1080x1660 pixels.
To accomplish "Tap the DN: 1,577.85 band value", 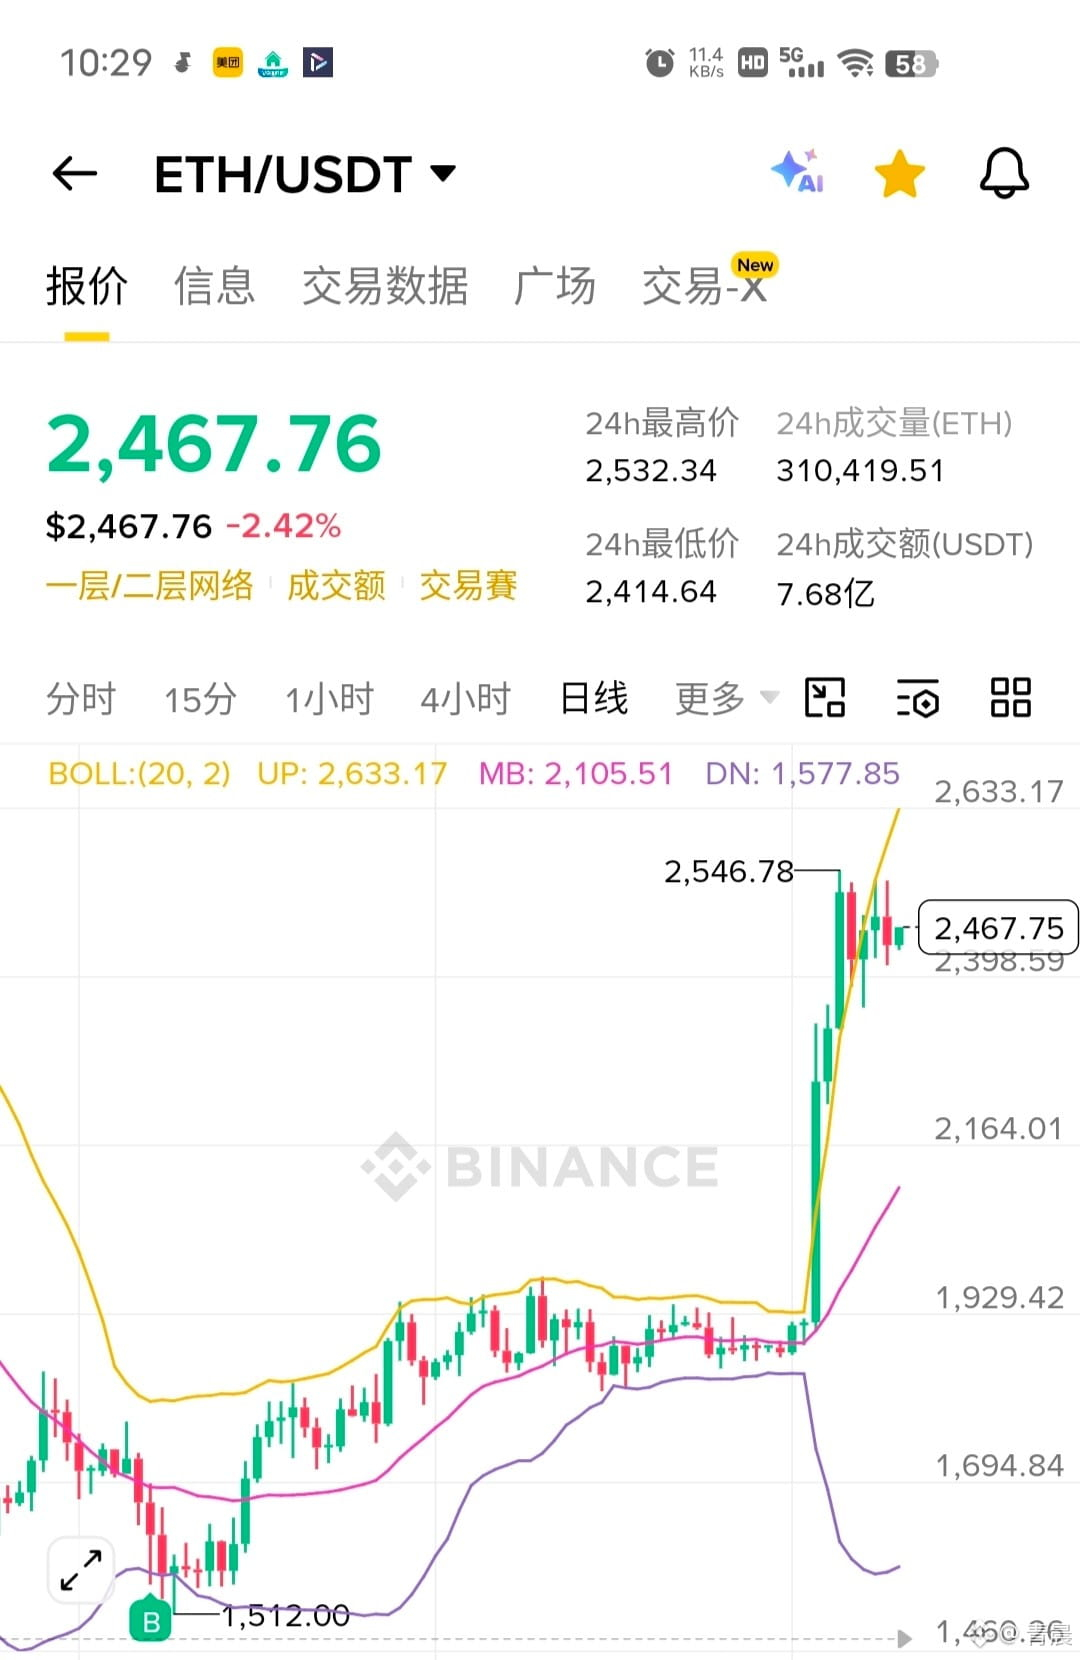I will pyautogui.click(x=802, y=773).
